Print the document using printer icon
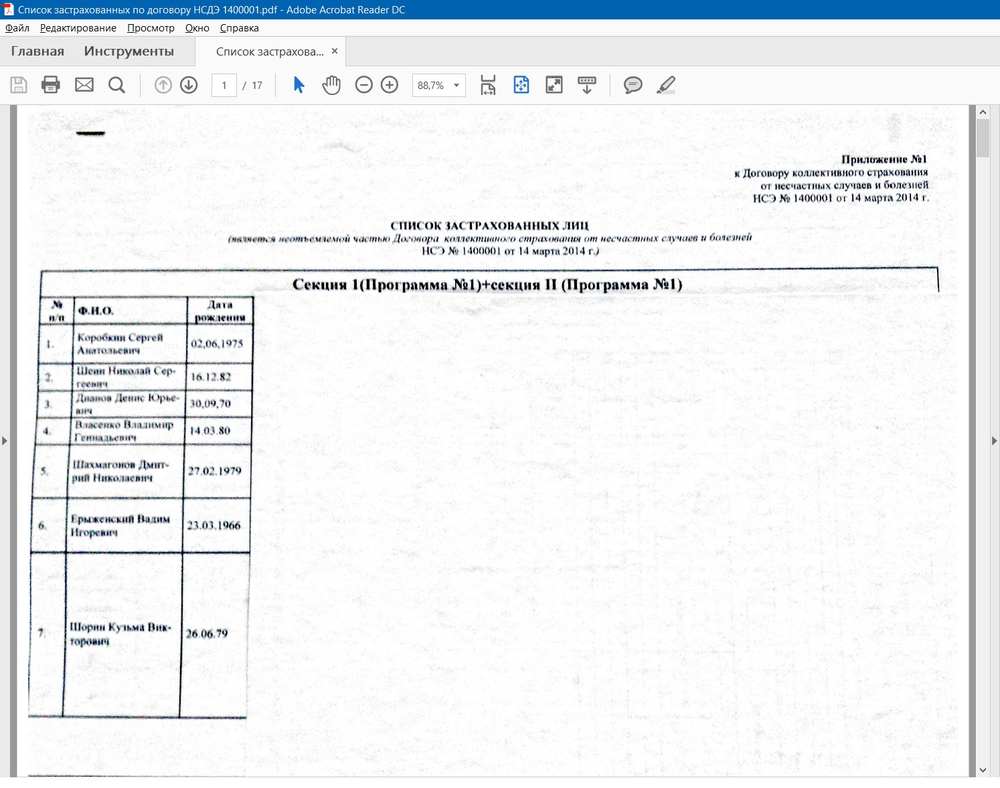Viewport: 1000px width, 788px height. [51, 85]
